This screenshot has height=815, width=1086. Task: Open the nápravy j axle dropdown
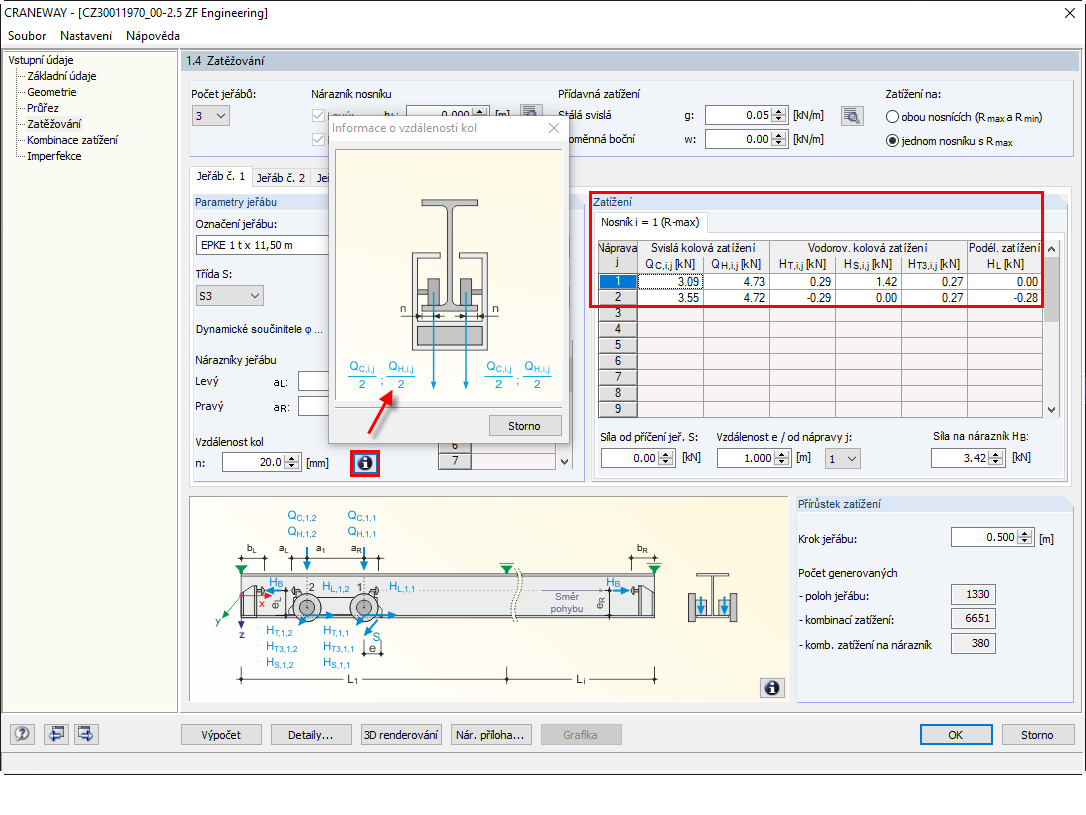[842, 458]
